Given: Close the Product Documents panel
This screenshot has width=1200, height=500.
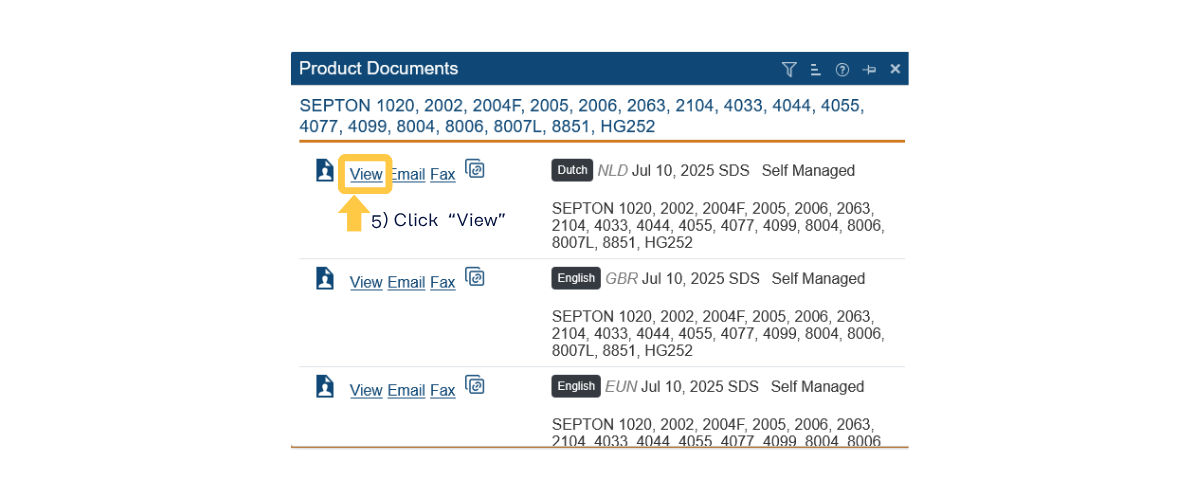Looking at the screenshot, I should click(x=895, y=69).
